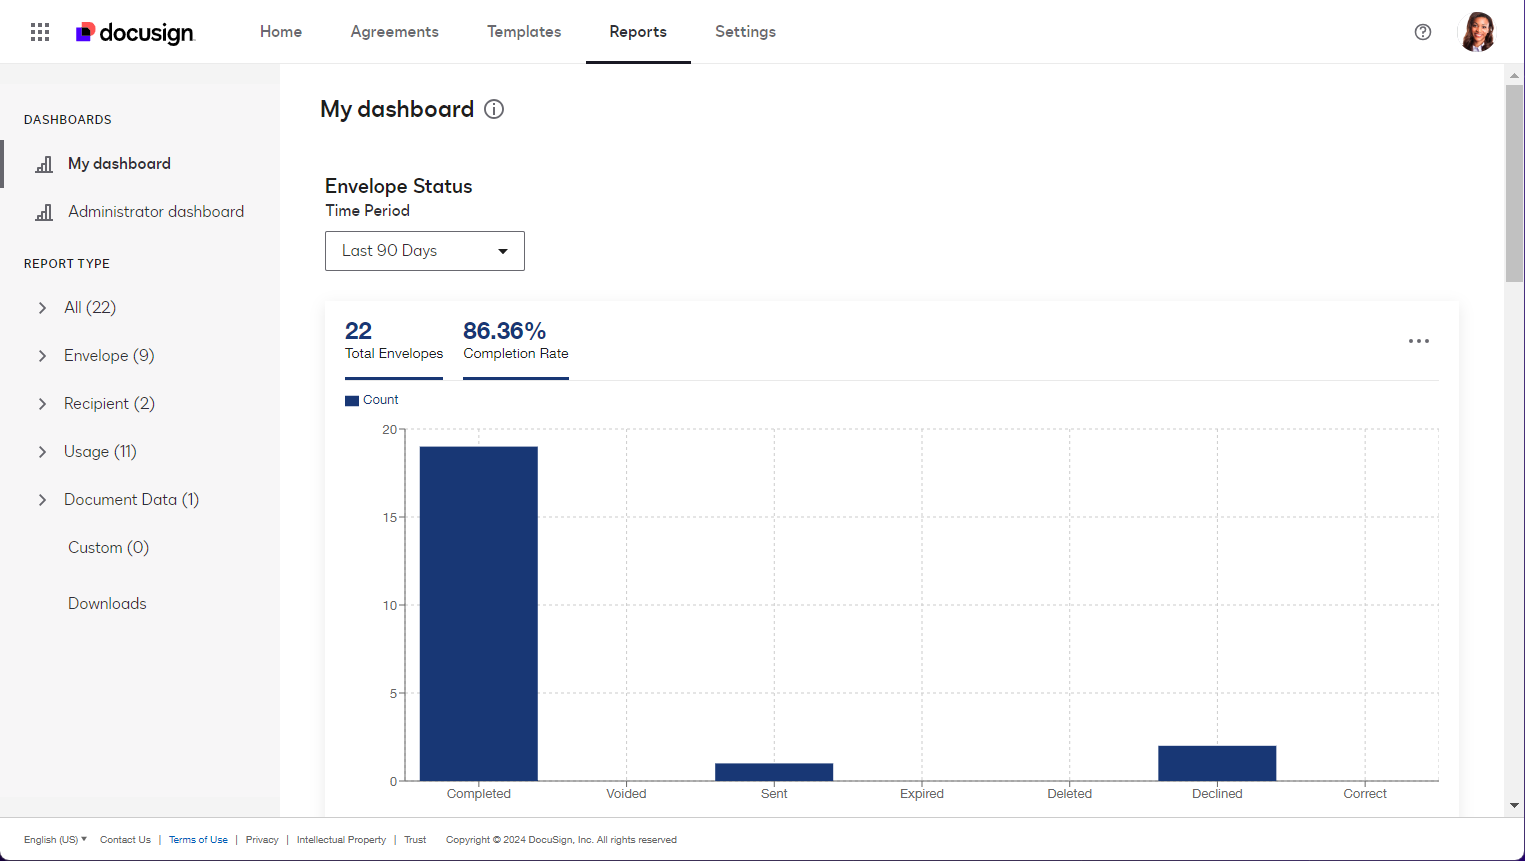The width and height of the screenshot is (1525, 861).
Task: Click the Completed bar in the chart
Action: [479, 610]
